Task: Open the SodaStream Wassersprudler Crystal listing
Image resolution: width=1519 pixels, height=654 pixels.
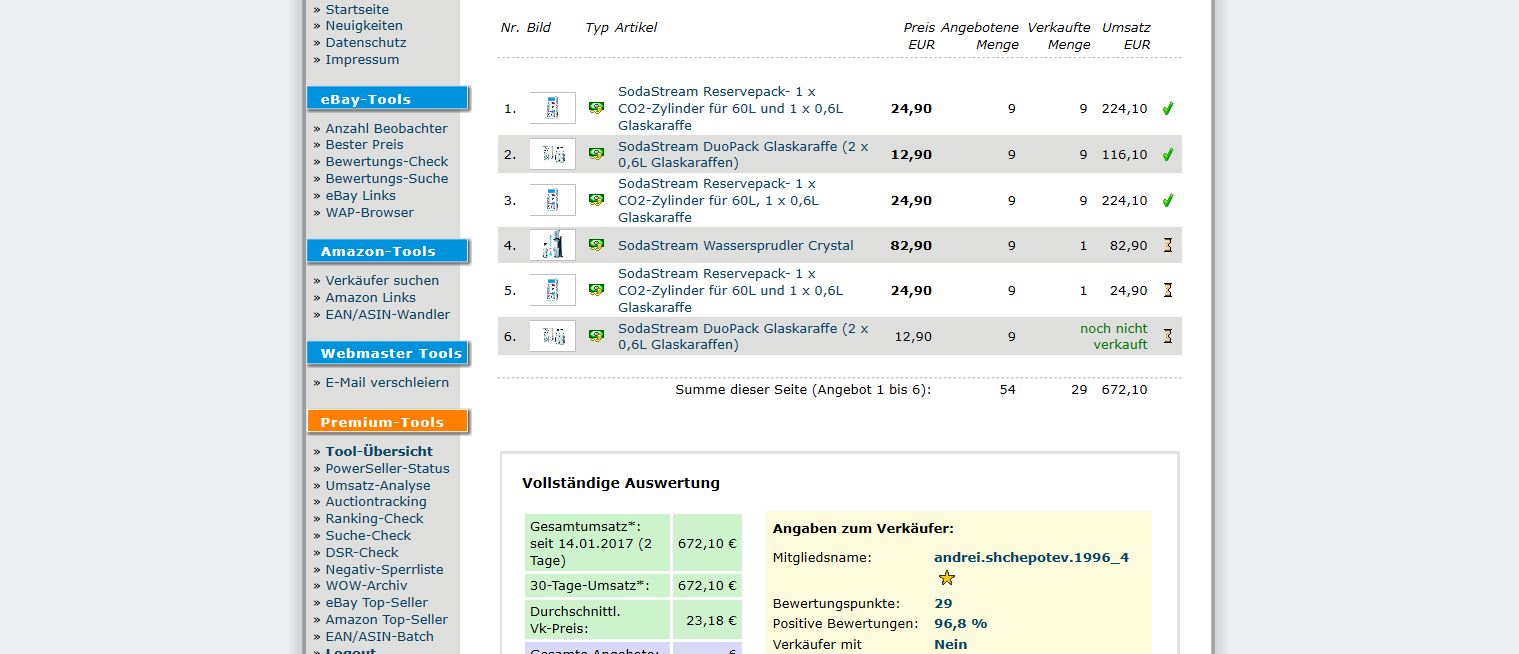Action: pyautogui.click(x=736, y=245)
